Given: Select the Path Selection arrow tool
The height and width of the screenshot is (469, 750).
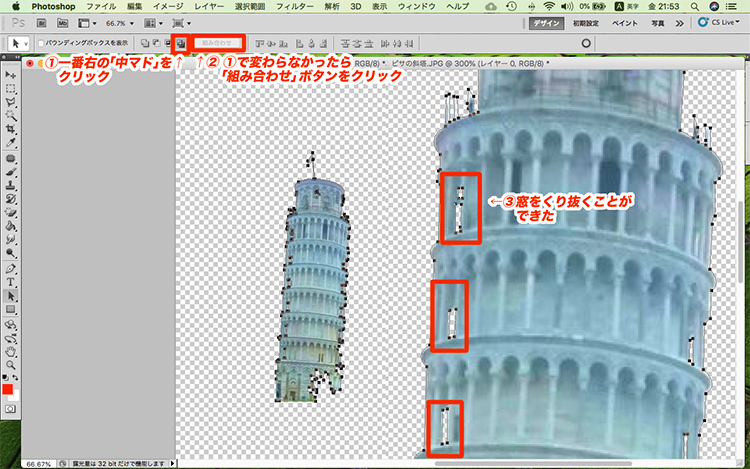Looking at the screenshot, I should [10, 296].
